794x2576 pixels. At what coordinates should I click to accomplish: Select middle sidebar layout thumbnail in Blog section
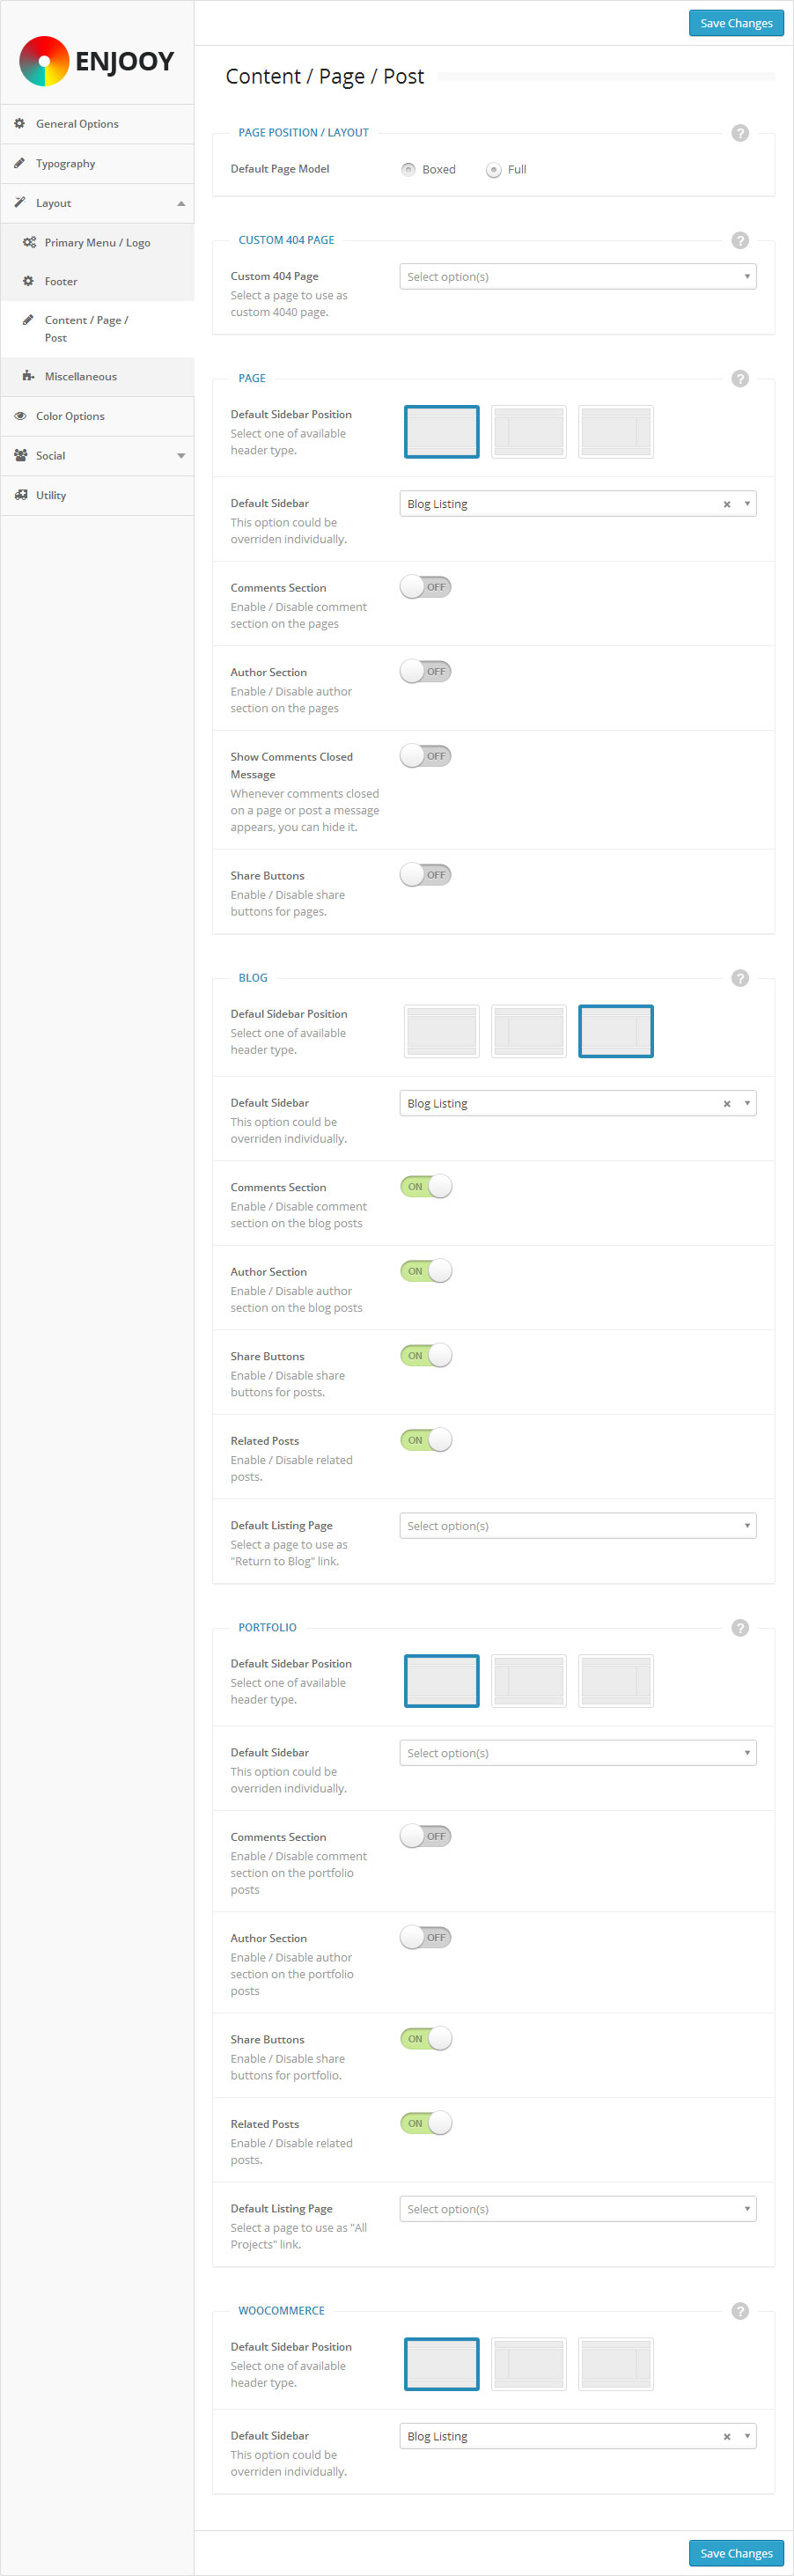tap(529, 1031)
